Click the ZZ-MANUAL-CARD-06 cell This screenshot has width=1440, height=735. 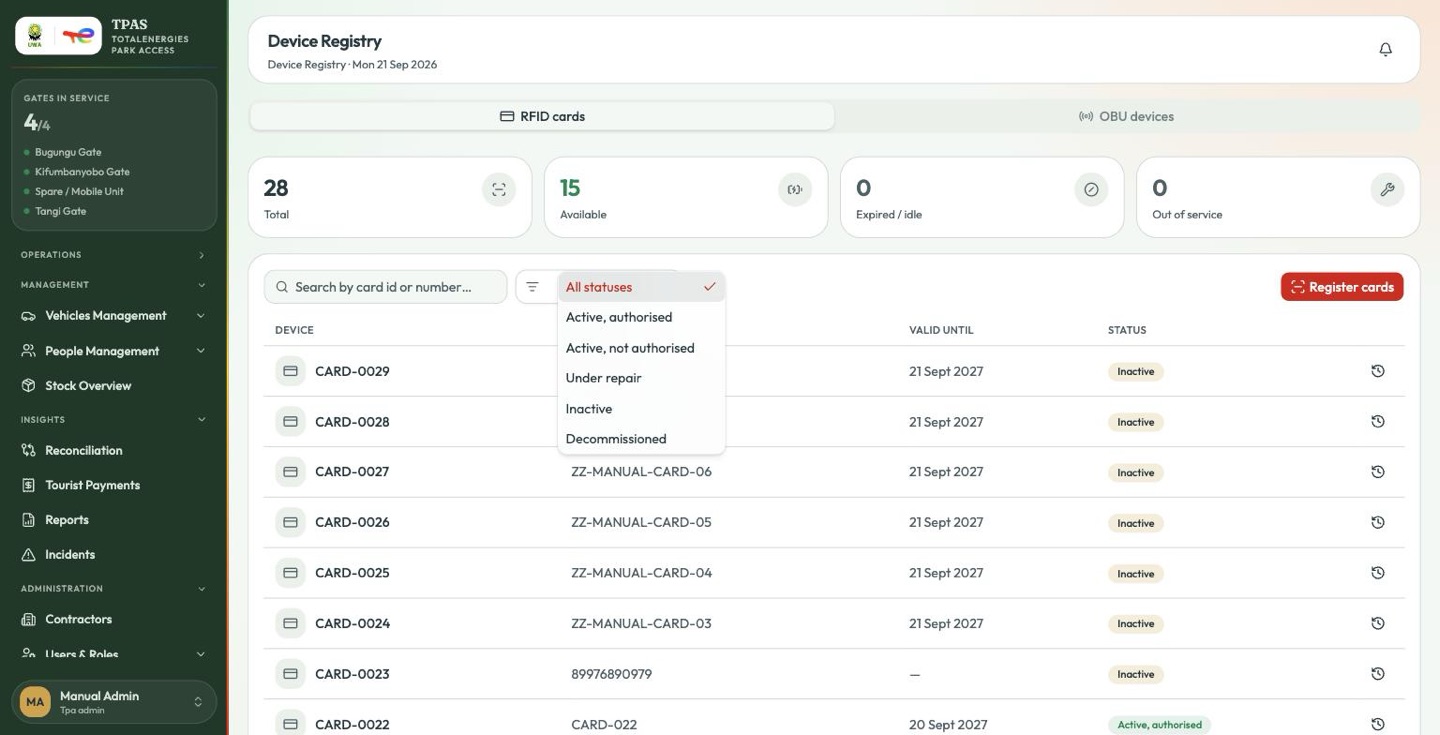pyautogui.click(x=641, y=472)
